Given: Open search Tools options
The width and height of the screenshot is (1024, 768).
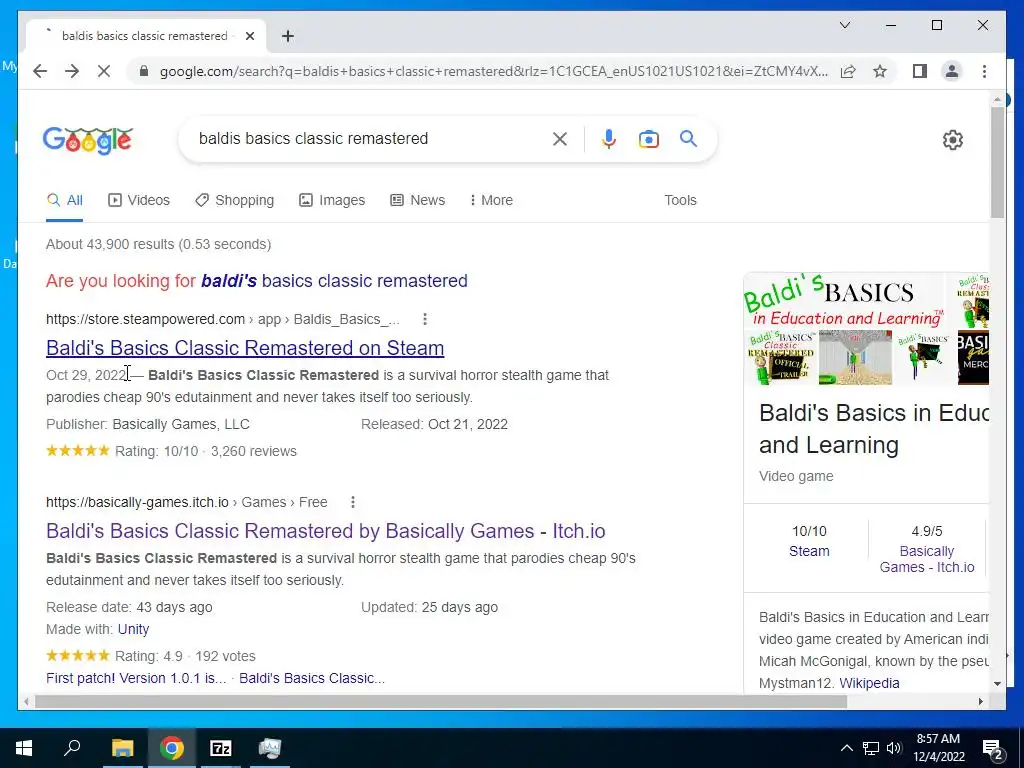Looking at the screenshot, I should (x=680, y=200).
